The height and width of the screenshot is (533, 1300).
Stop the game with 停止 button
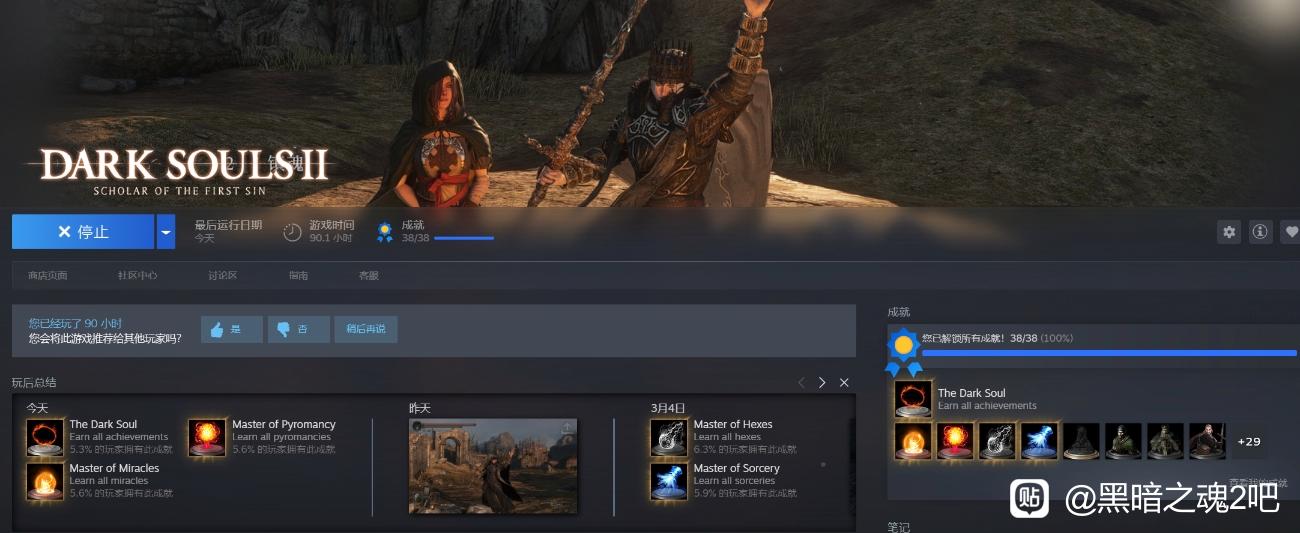(83, 232)
